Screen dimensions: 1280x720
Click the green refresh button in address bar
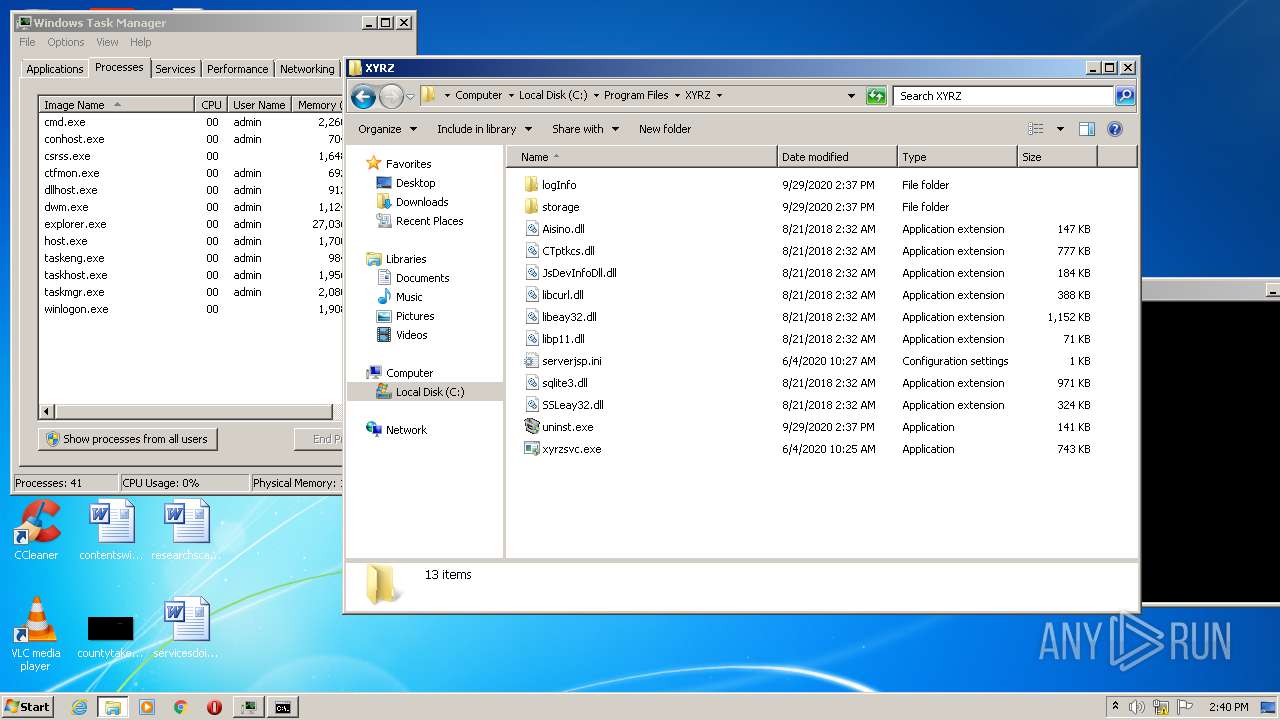(x=876, y=96)
